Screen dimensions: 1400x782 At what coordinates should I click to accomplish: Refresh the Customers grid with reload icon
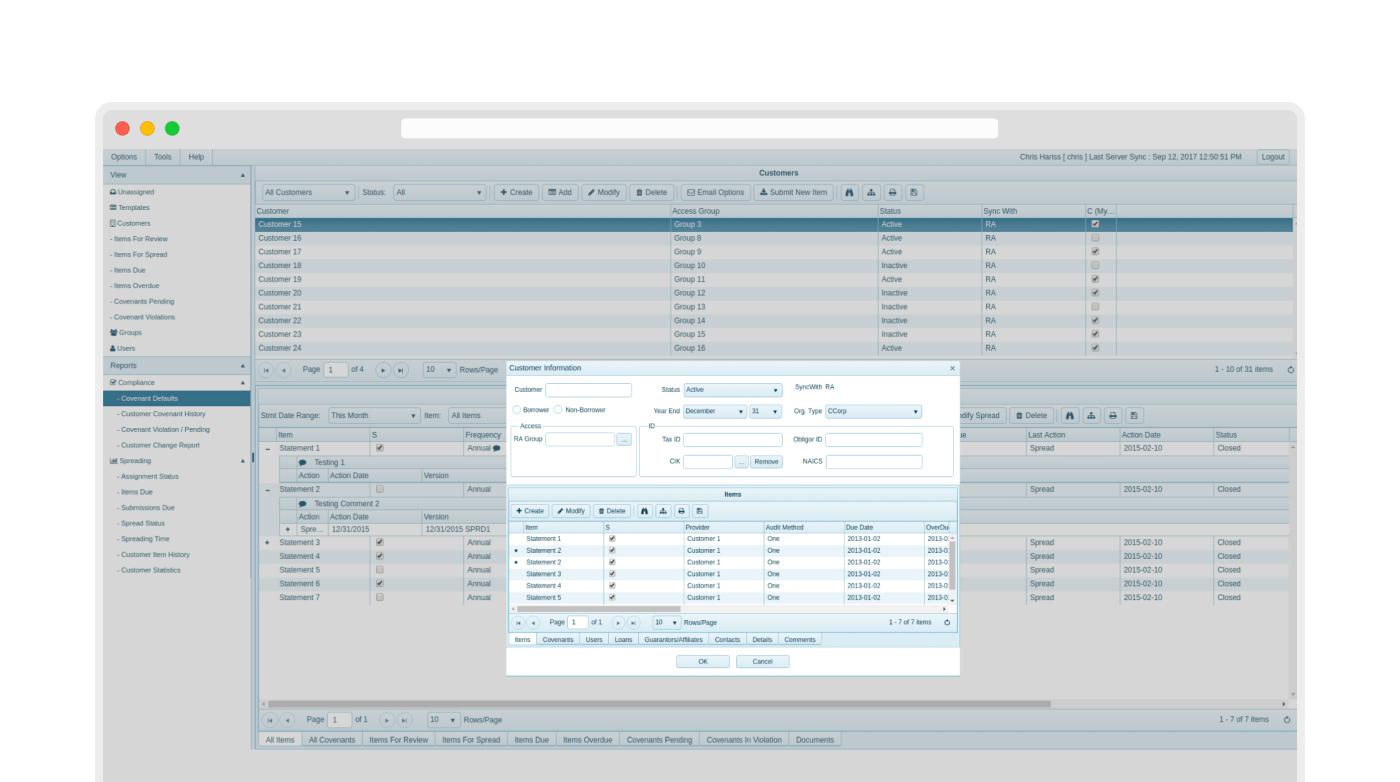pos(1290,370)
